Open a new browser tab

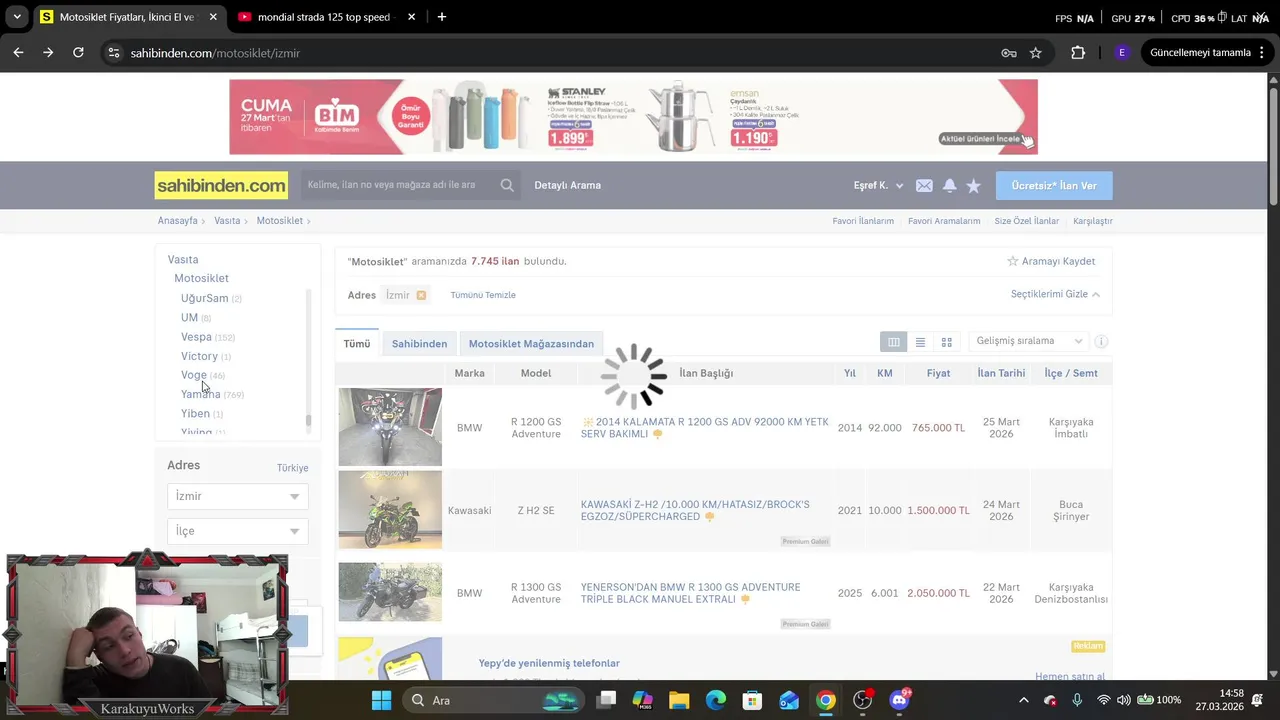[442, 17]
